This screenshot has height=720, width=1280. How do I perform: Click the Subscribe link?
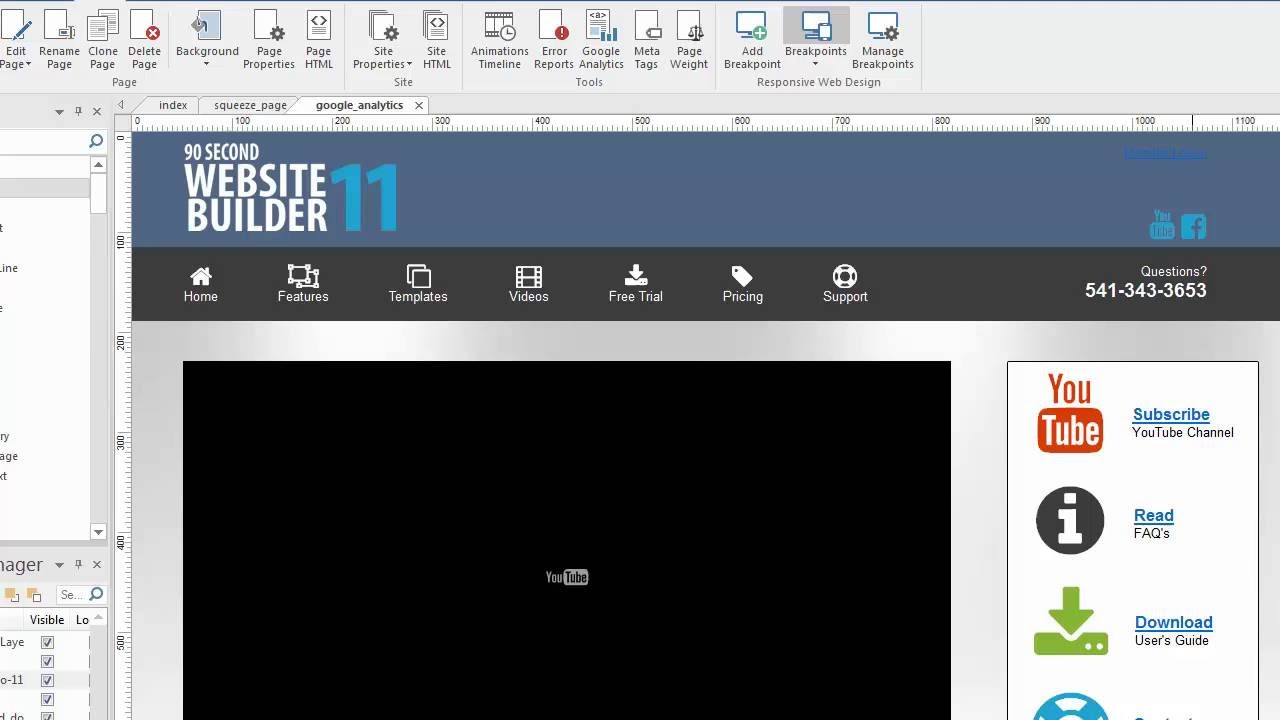coord(1171,414)
